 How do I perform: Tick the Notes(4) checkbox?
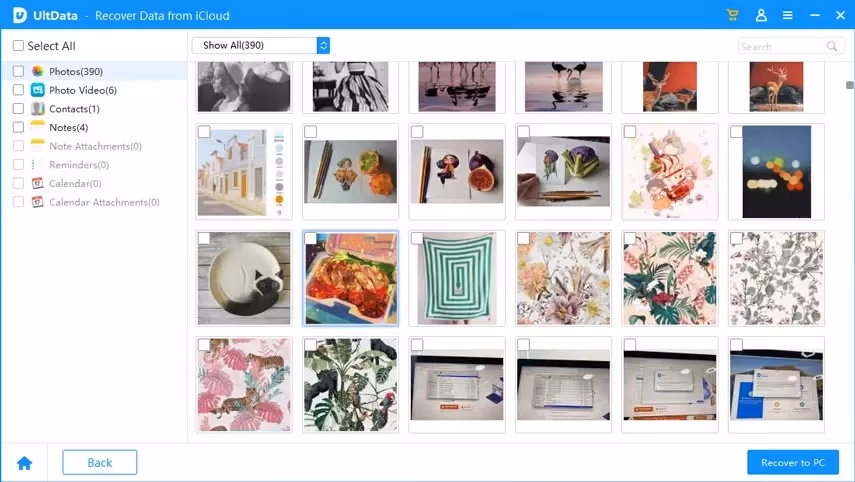point(18,127)
